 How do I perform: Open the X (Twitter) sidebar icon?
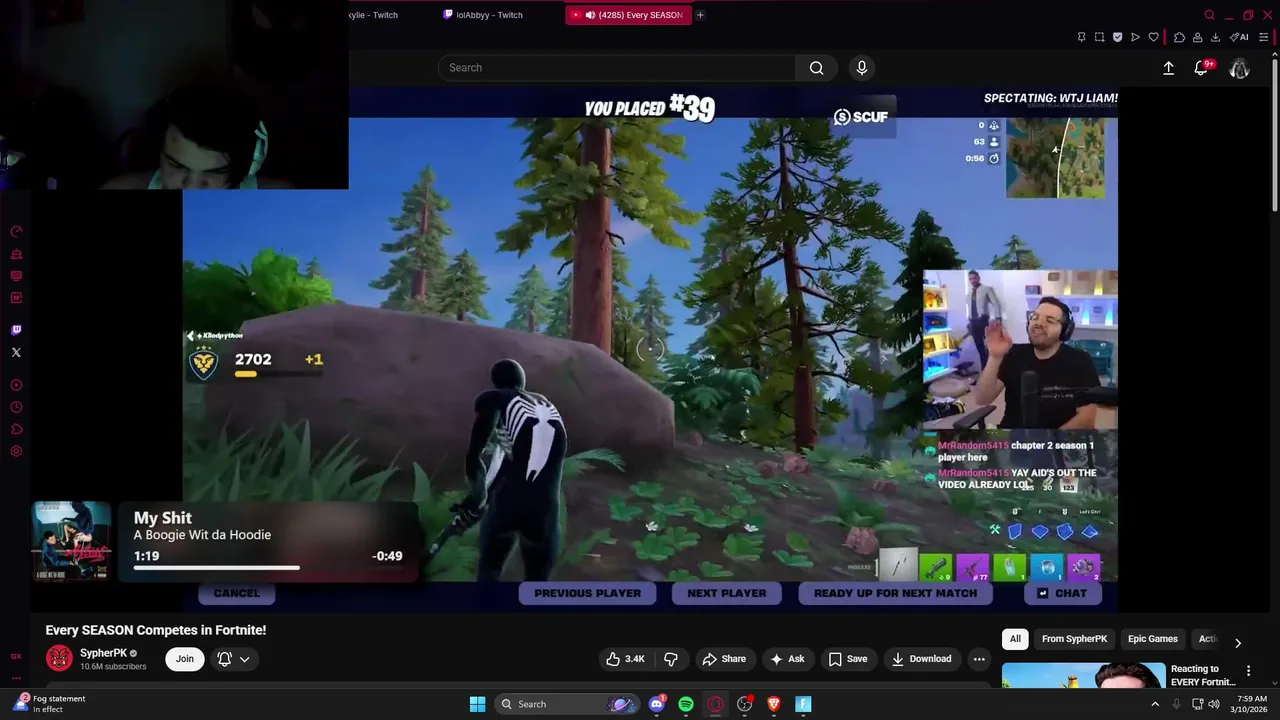[x=16, y=352]
